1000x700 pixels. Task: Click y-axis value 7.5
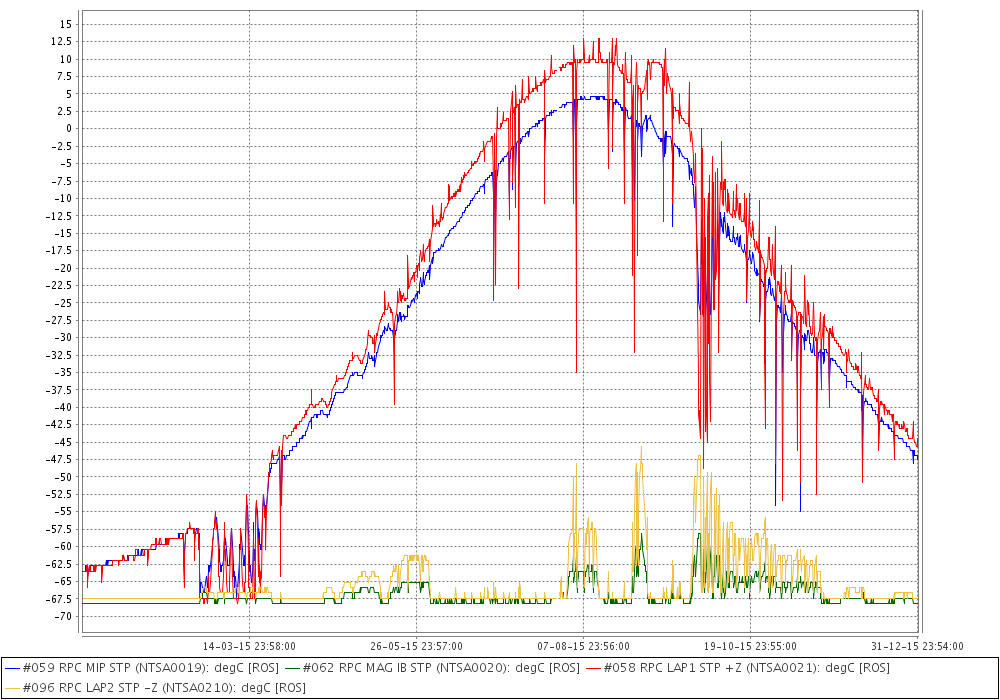[64, 77]
